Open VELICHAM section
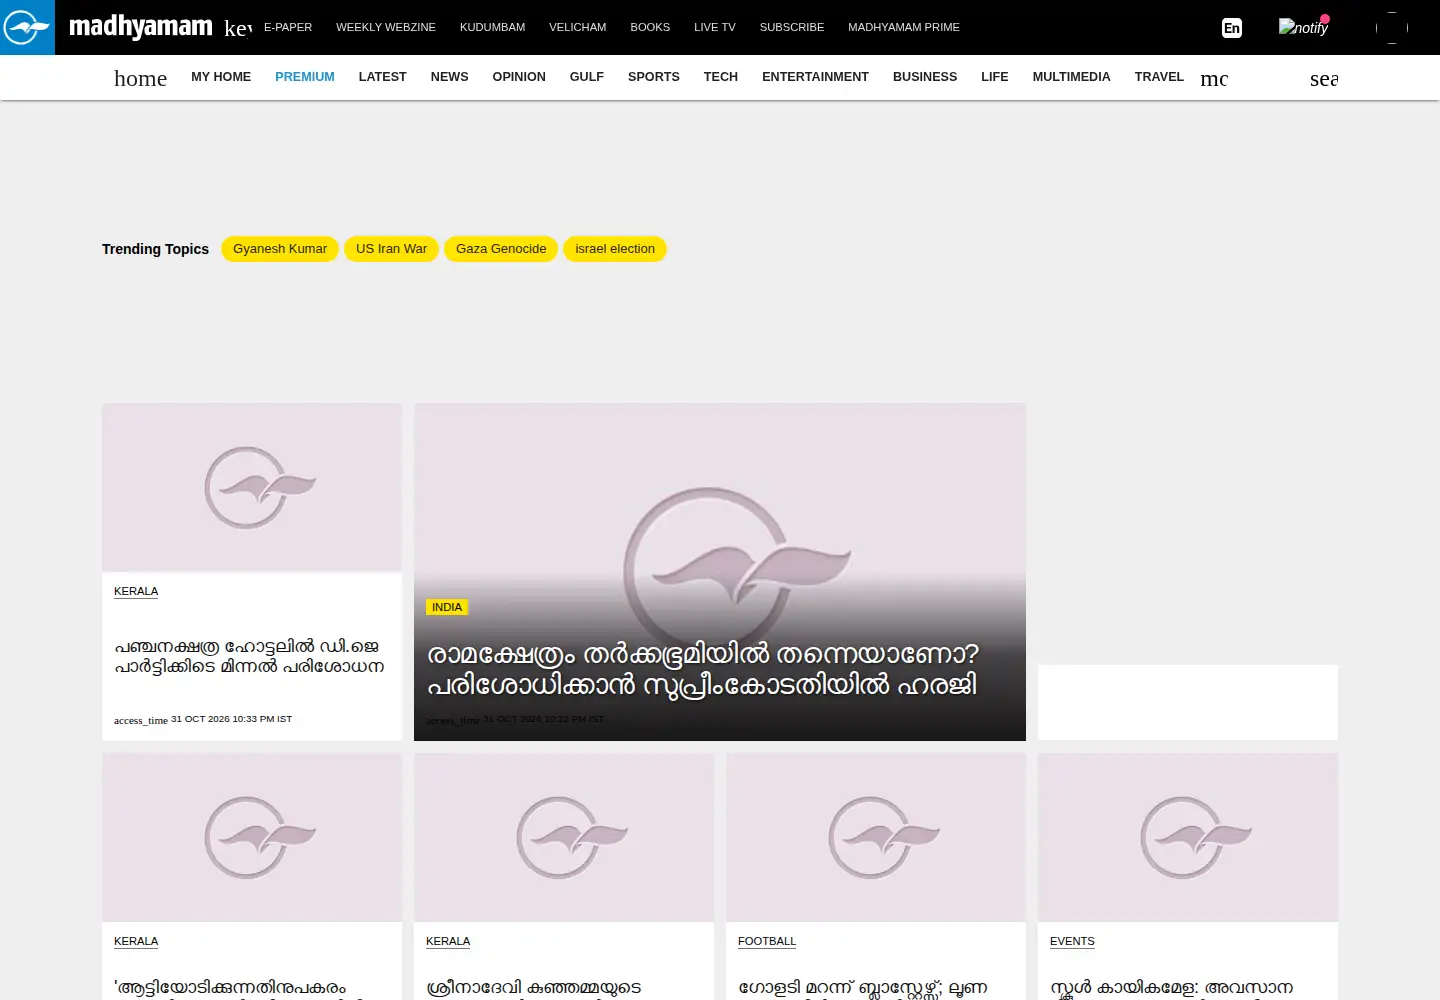Viewport: 1440px width, 1000px height. [577, 27]
